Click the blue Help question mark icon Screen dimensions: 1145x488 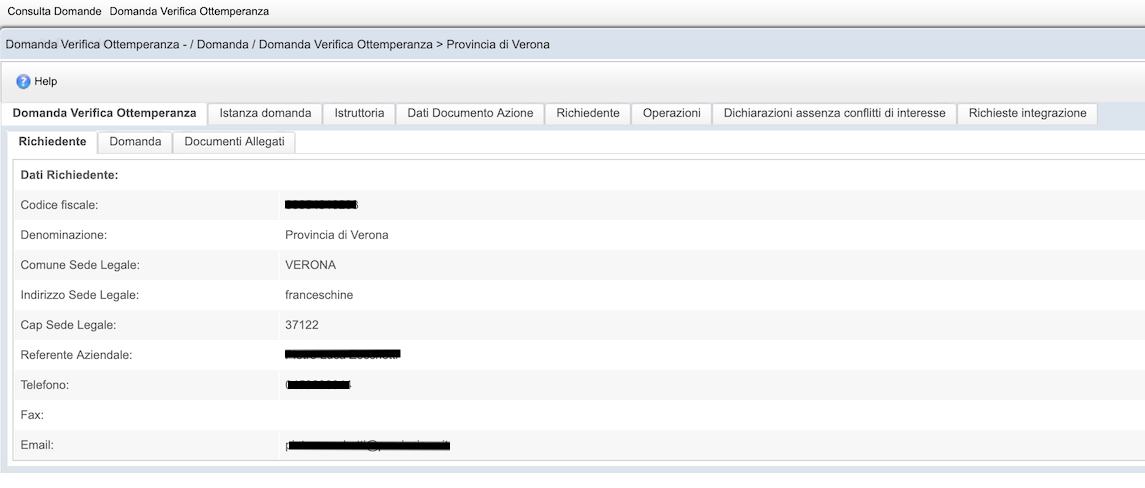click(23, 81)
